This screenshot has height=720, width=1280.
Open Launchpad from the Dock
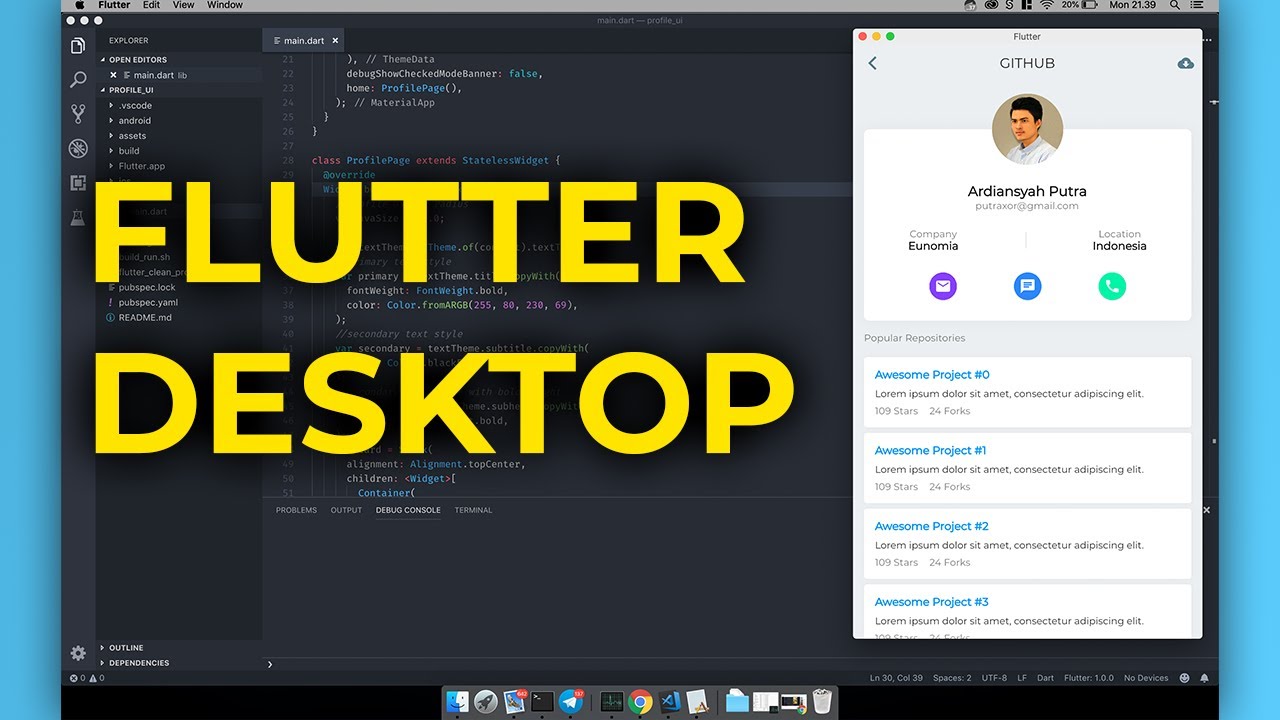(x=486, y=702)
